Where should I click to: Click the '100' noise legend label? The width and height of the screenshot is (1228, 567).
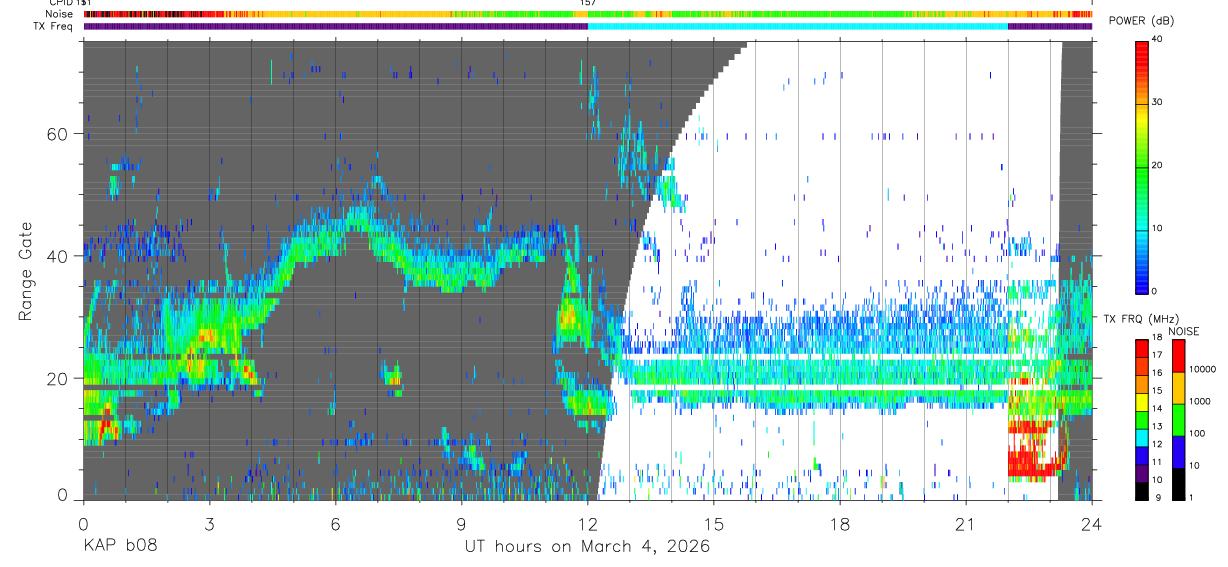point(1198,433)
